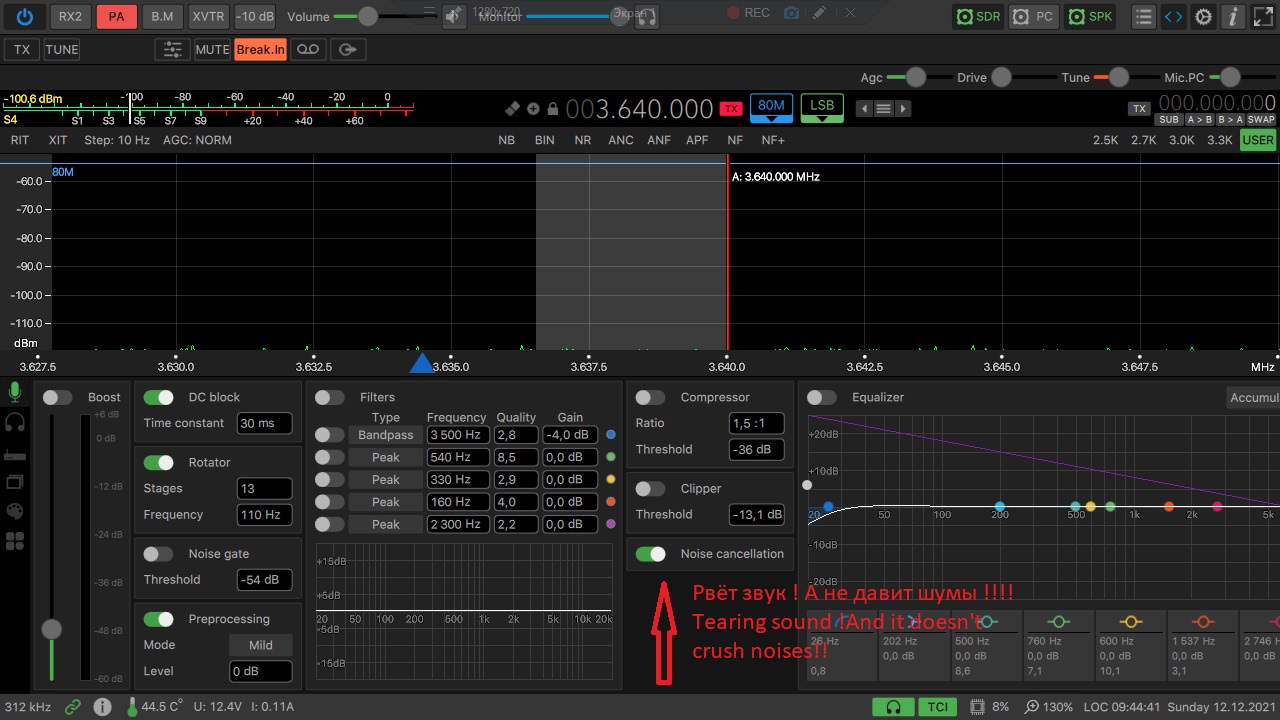Select the 3.0K filter bandwidth
Screen dimensions: 1280x720
tap(1182, 140)
